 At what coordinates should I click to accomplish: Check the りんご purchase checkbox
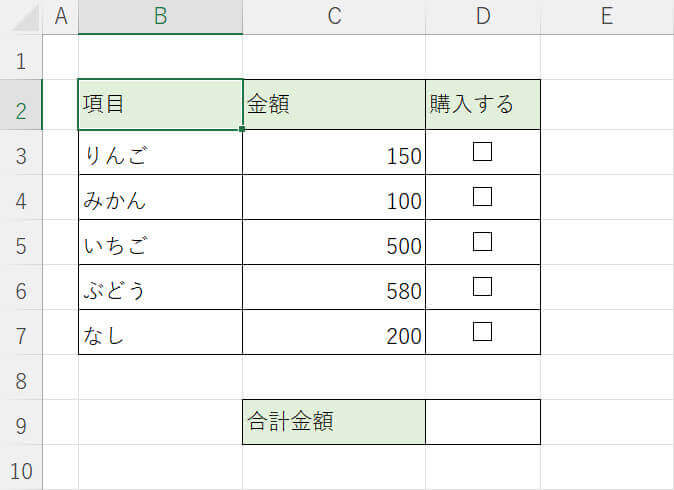point(483,152)
